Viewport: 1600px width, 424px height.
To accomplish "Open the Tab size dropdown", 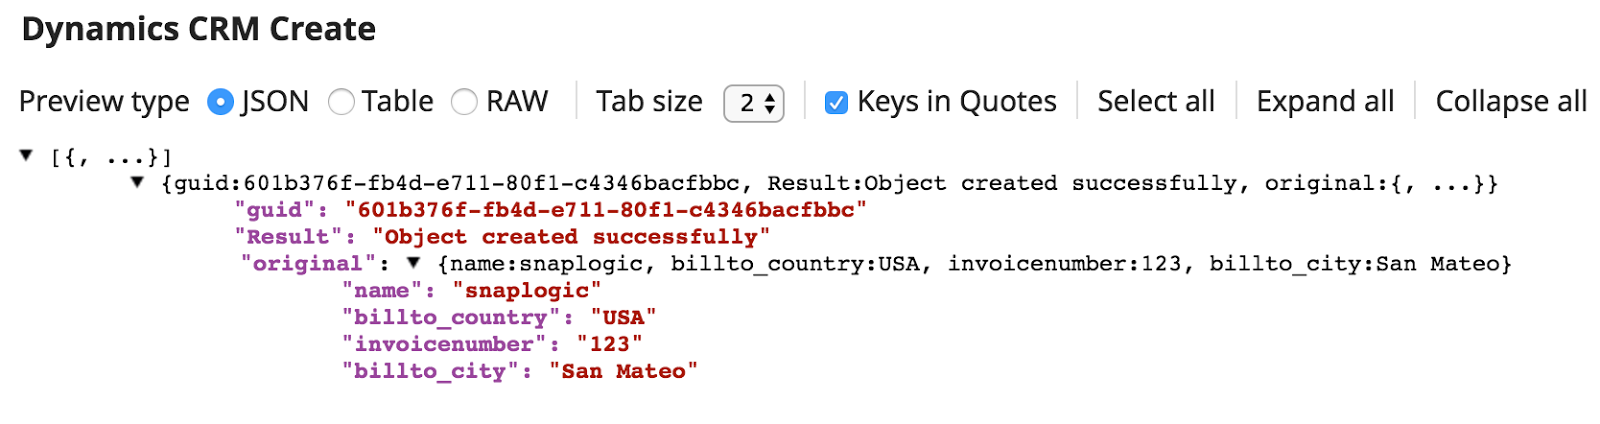I will [x=754, y=103].
